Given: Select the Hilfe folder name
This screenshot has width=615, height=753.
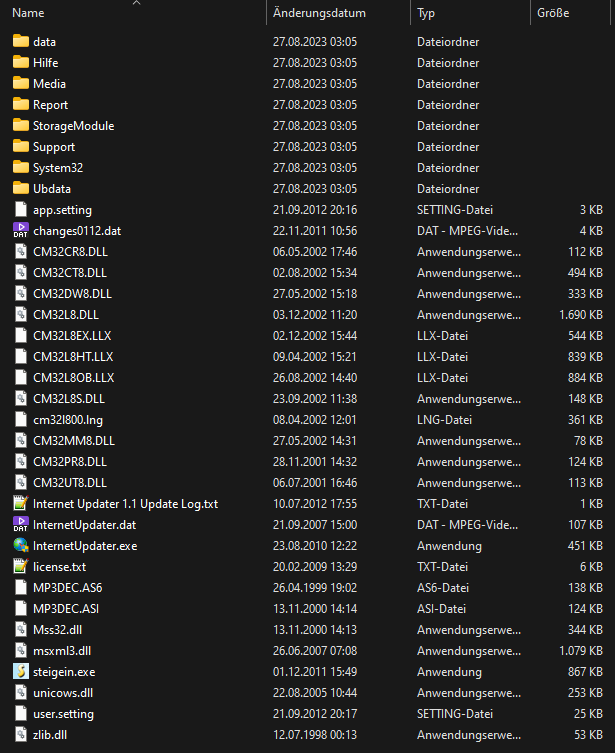Looking at the screenshot, I should (x=46, y=63).
